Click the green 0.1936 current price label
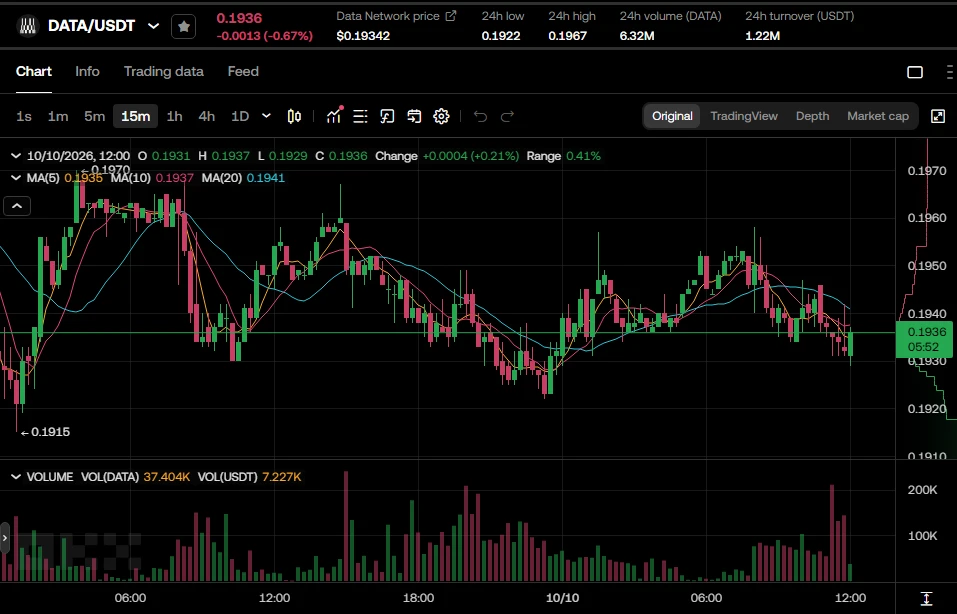This screenshot has height=614, width=957. [x=924, y=339]
